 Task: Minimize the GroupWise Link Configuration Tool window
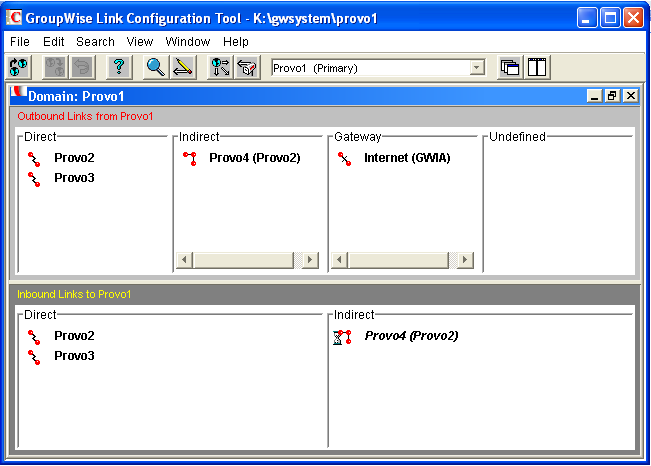[587, 18]
